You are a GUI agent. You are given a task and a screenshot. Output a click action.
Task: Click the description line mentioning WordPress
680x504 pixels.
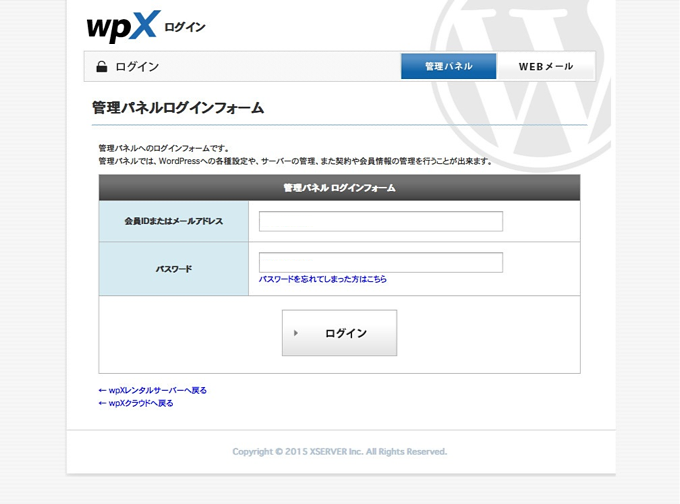pyautogui.click(x=295, y=161)
